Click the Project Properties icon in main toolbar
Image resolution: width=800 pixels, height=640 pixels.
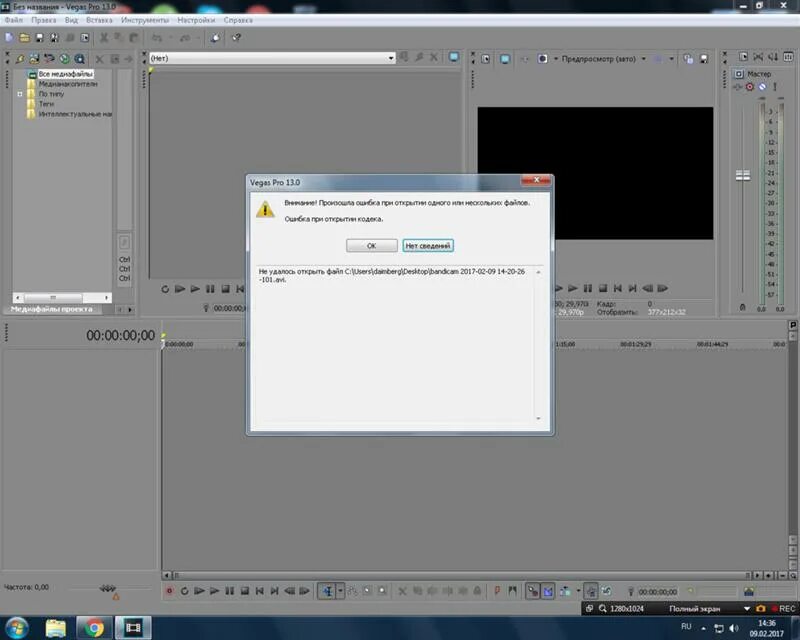(85, 38)
